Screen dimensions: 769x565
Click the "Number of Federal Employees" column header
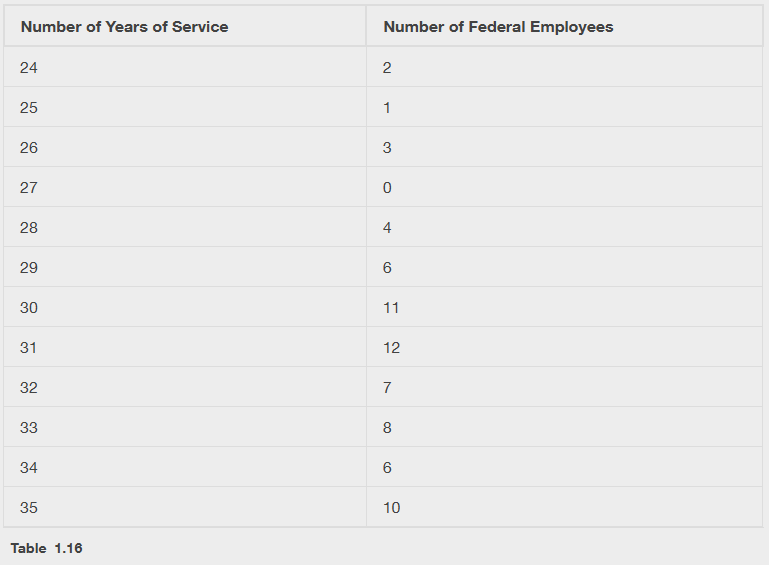[x=498, y=27]
